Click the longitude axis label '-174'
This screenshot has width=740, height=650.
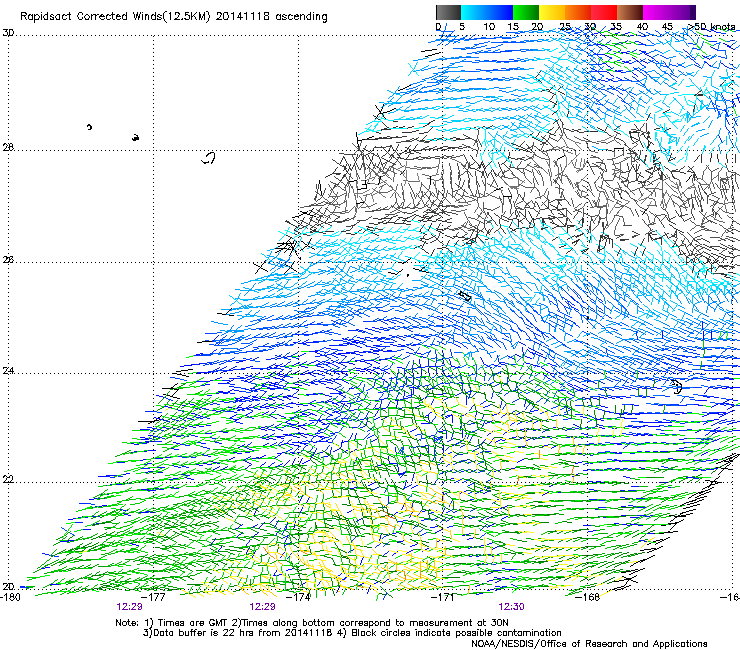click(x=299, y=597)
